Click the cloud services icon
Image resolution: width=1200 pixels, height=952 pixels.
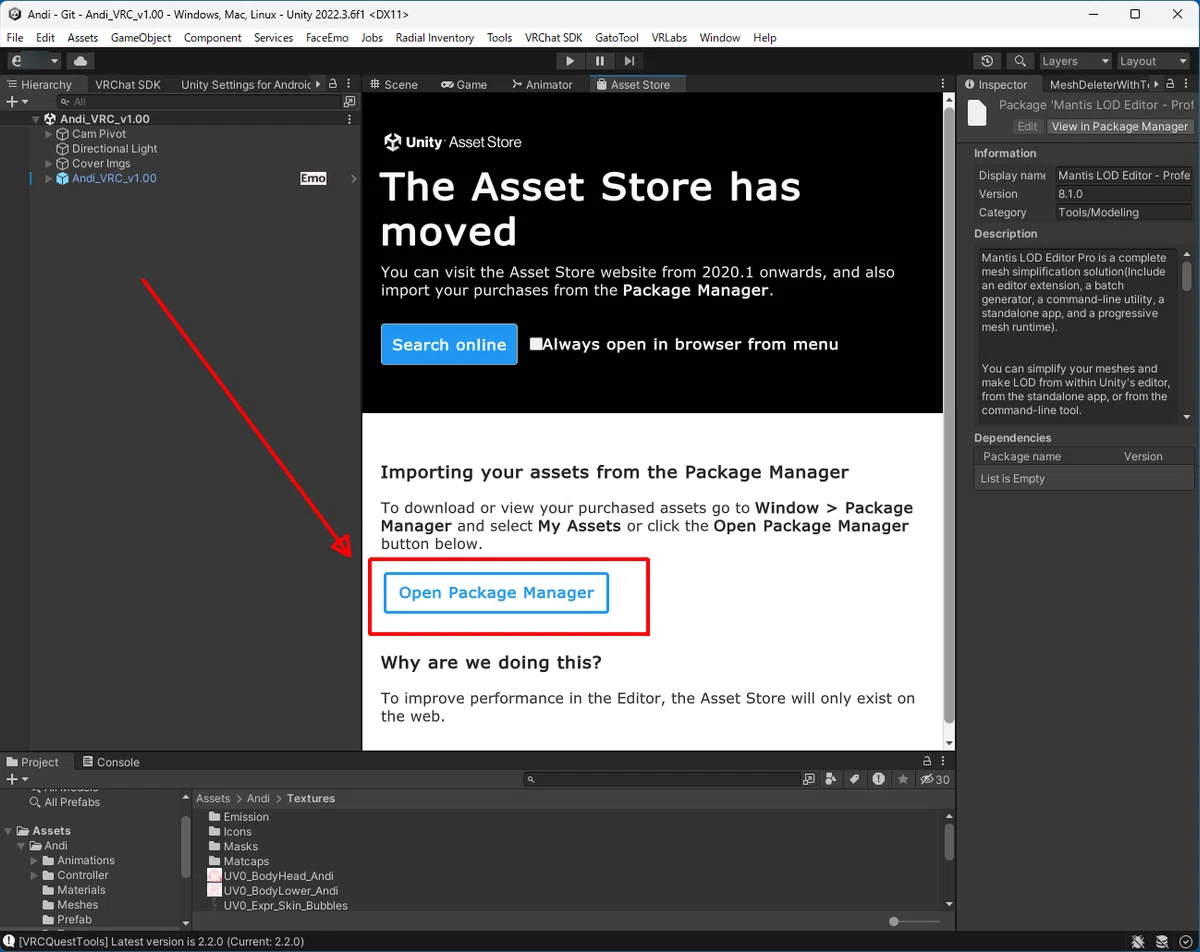[80, 61]
